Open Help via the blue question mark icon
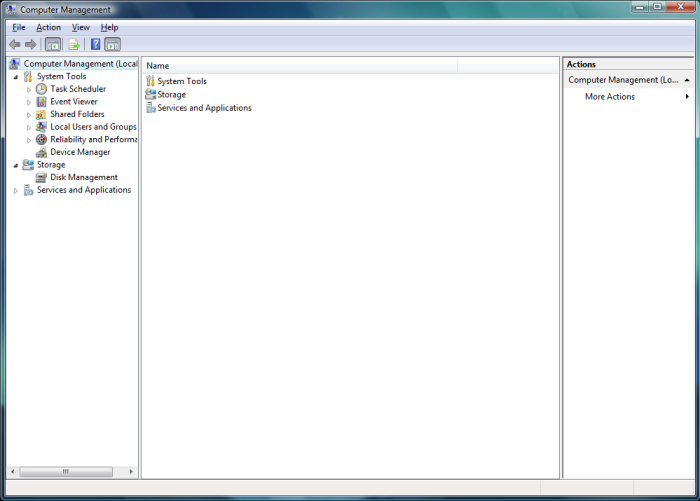This screenshot has height=501, width=700. [x=95, y=44]
